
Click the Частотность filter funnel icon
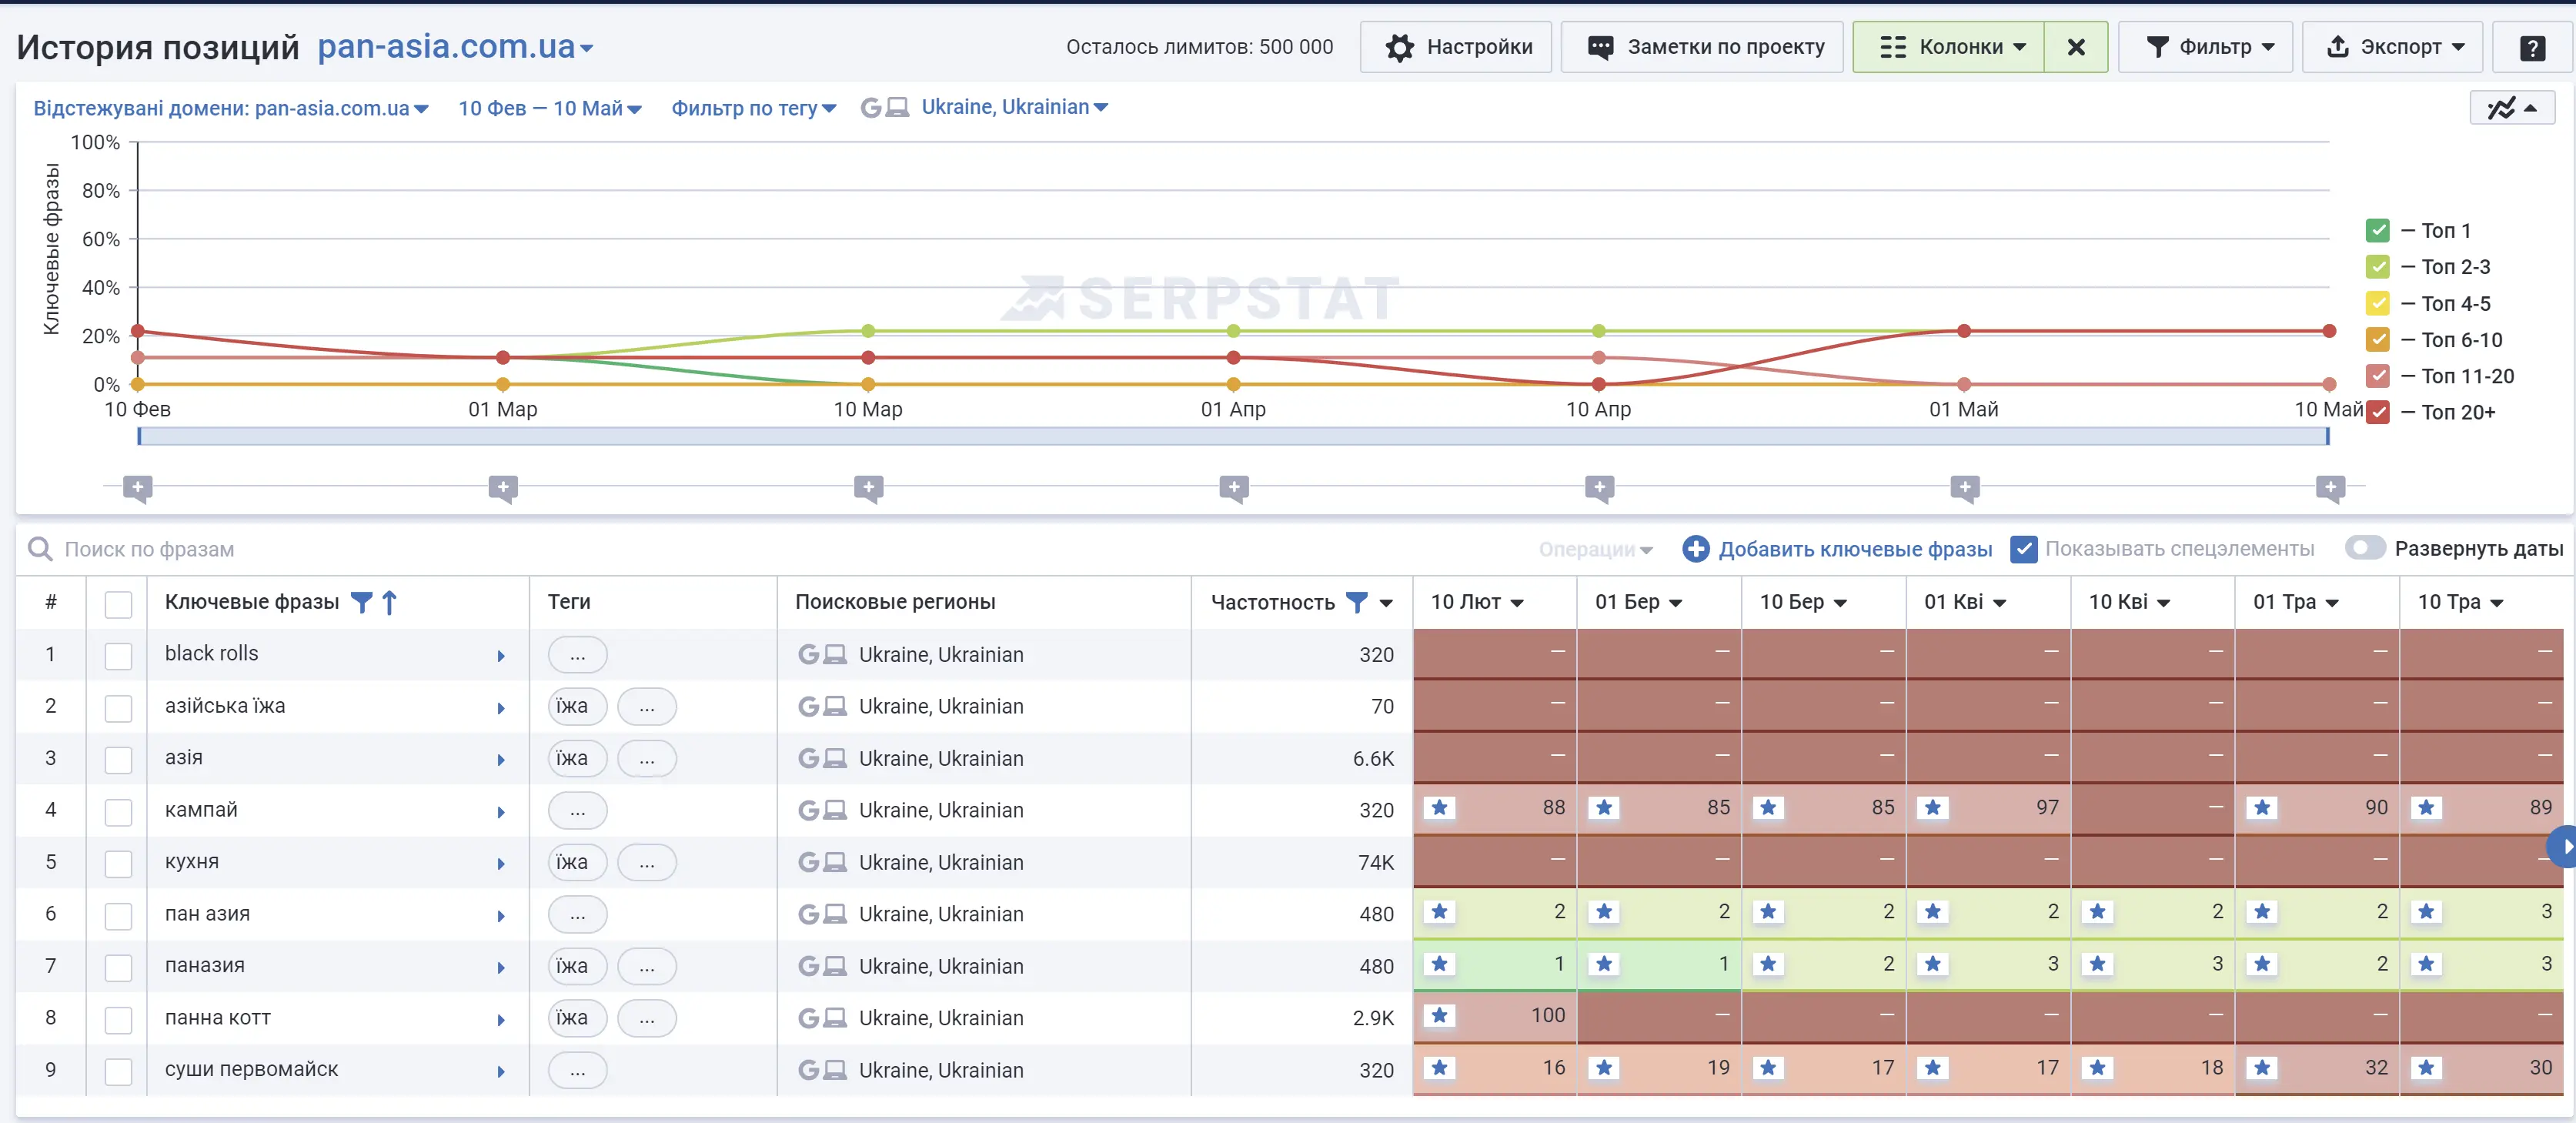[1356, 602]
